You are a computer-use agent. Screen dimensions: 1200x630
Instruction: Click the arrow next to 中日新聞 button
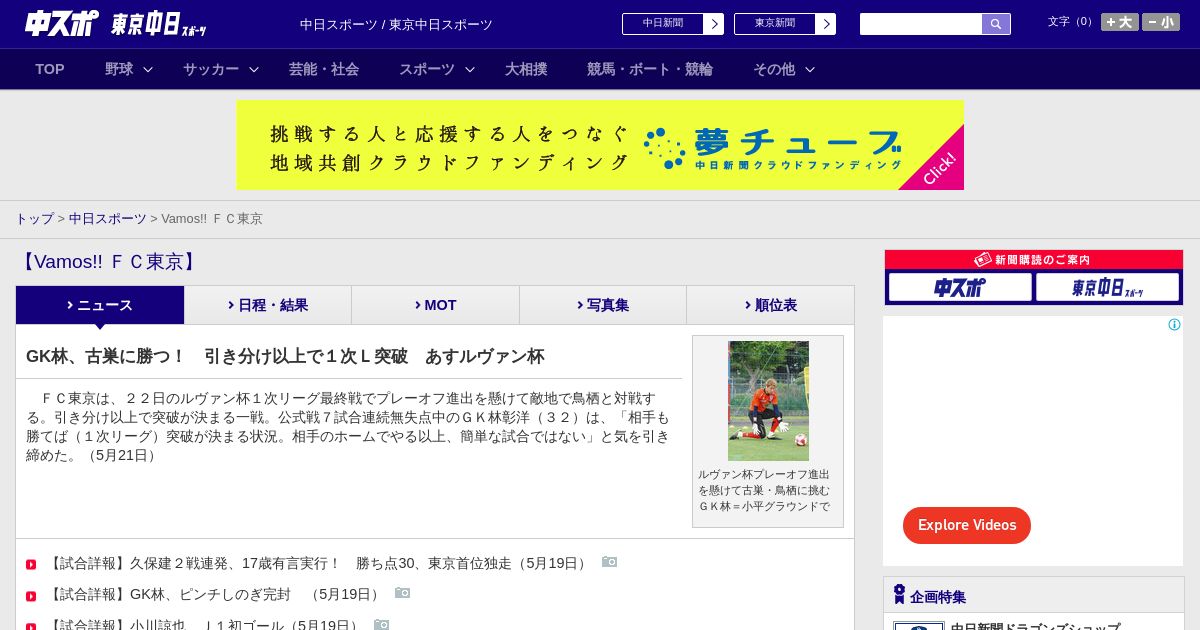(713, 24)
